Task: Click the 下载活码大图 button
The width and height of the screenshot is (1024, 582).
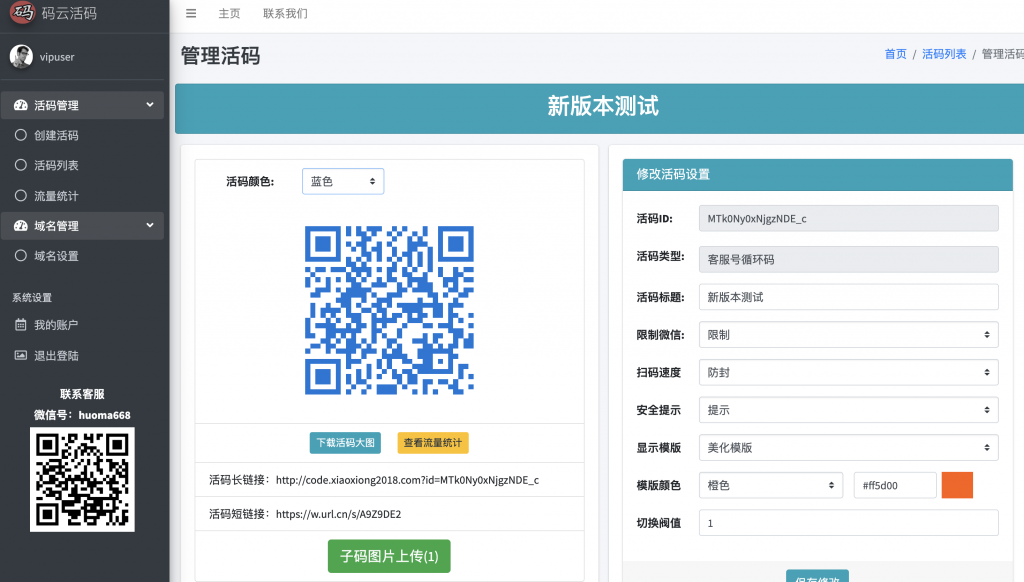Action: coord(345,443)
